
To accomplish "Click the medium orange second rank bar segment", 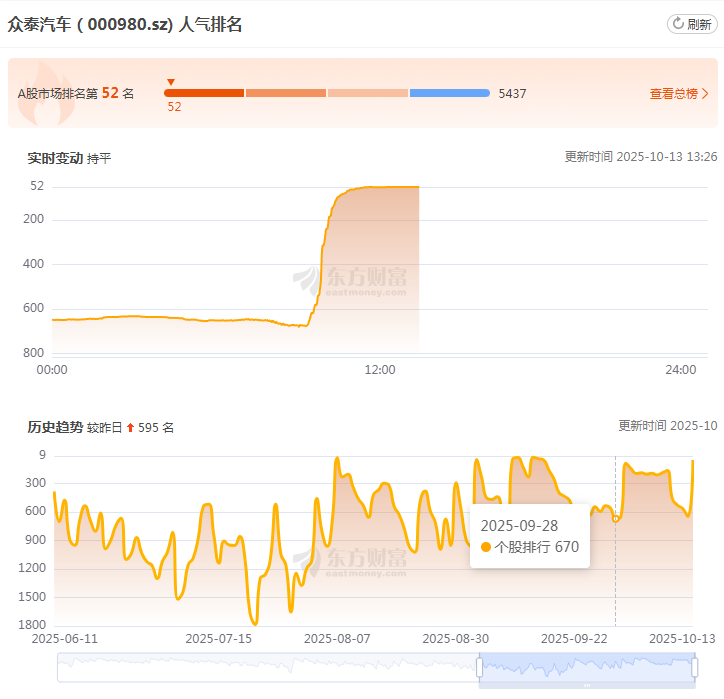I will click(x=286, y=93).
